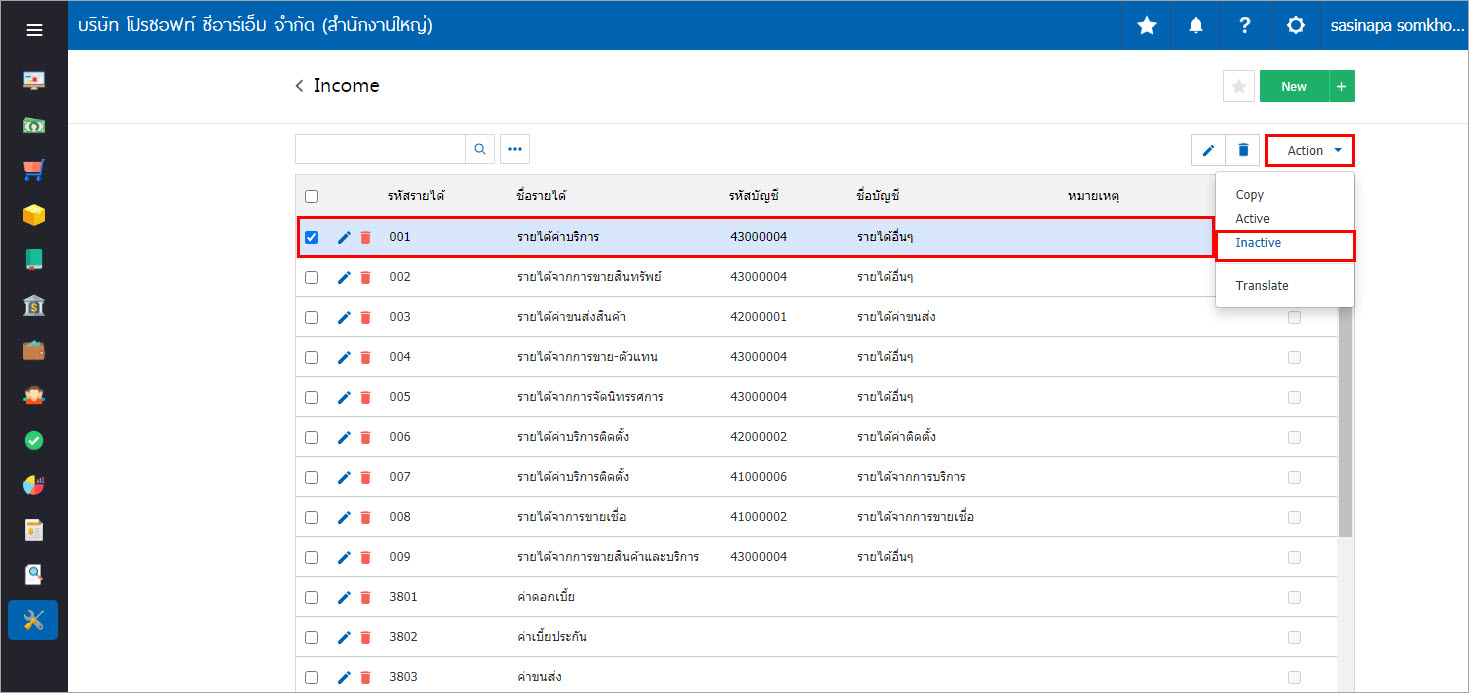1469x693 pixels.
Task: Uncheck the selection checkbox for row 001
Action: click(311, 237)
